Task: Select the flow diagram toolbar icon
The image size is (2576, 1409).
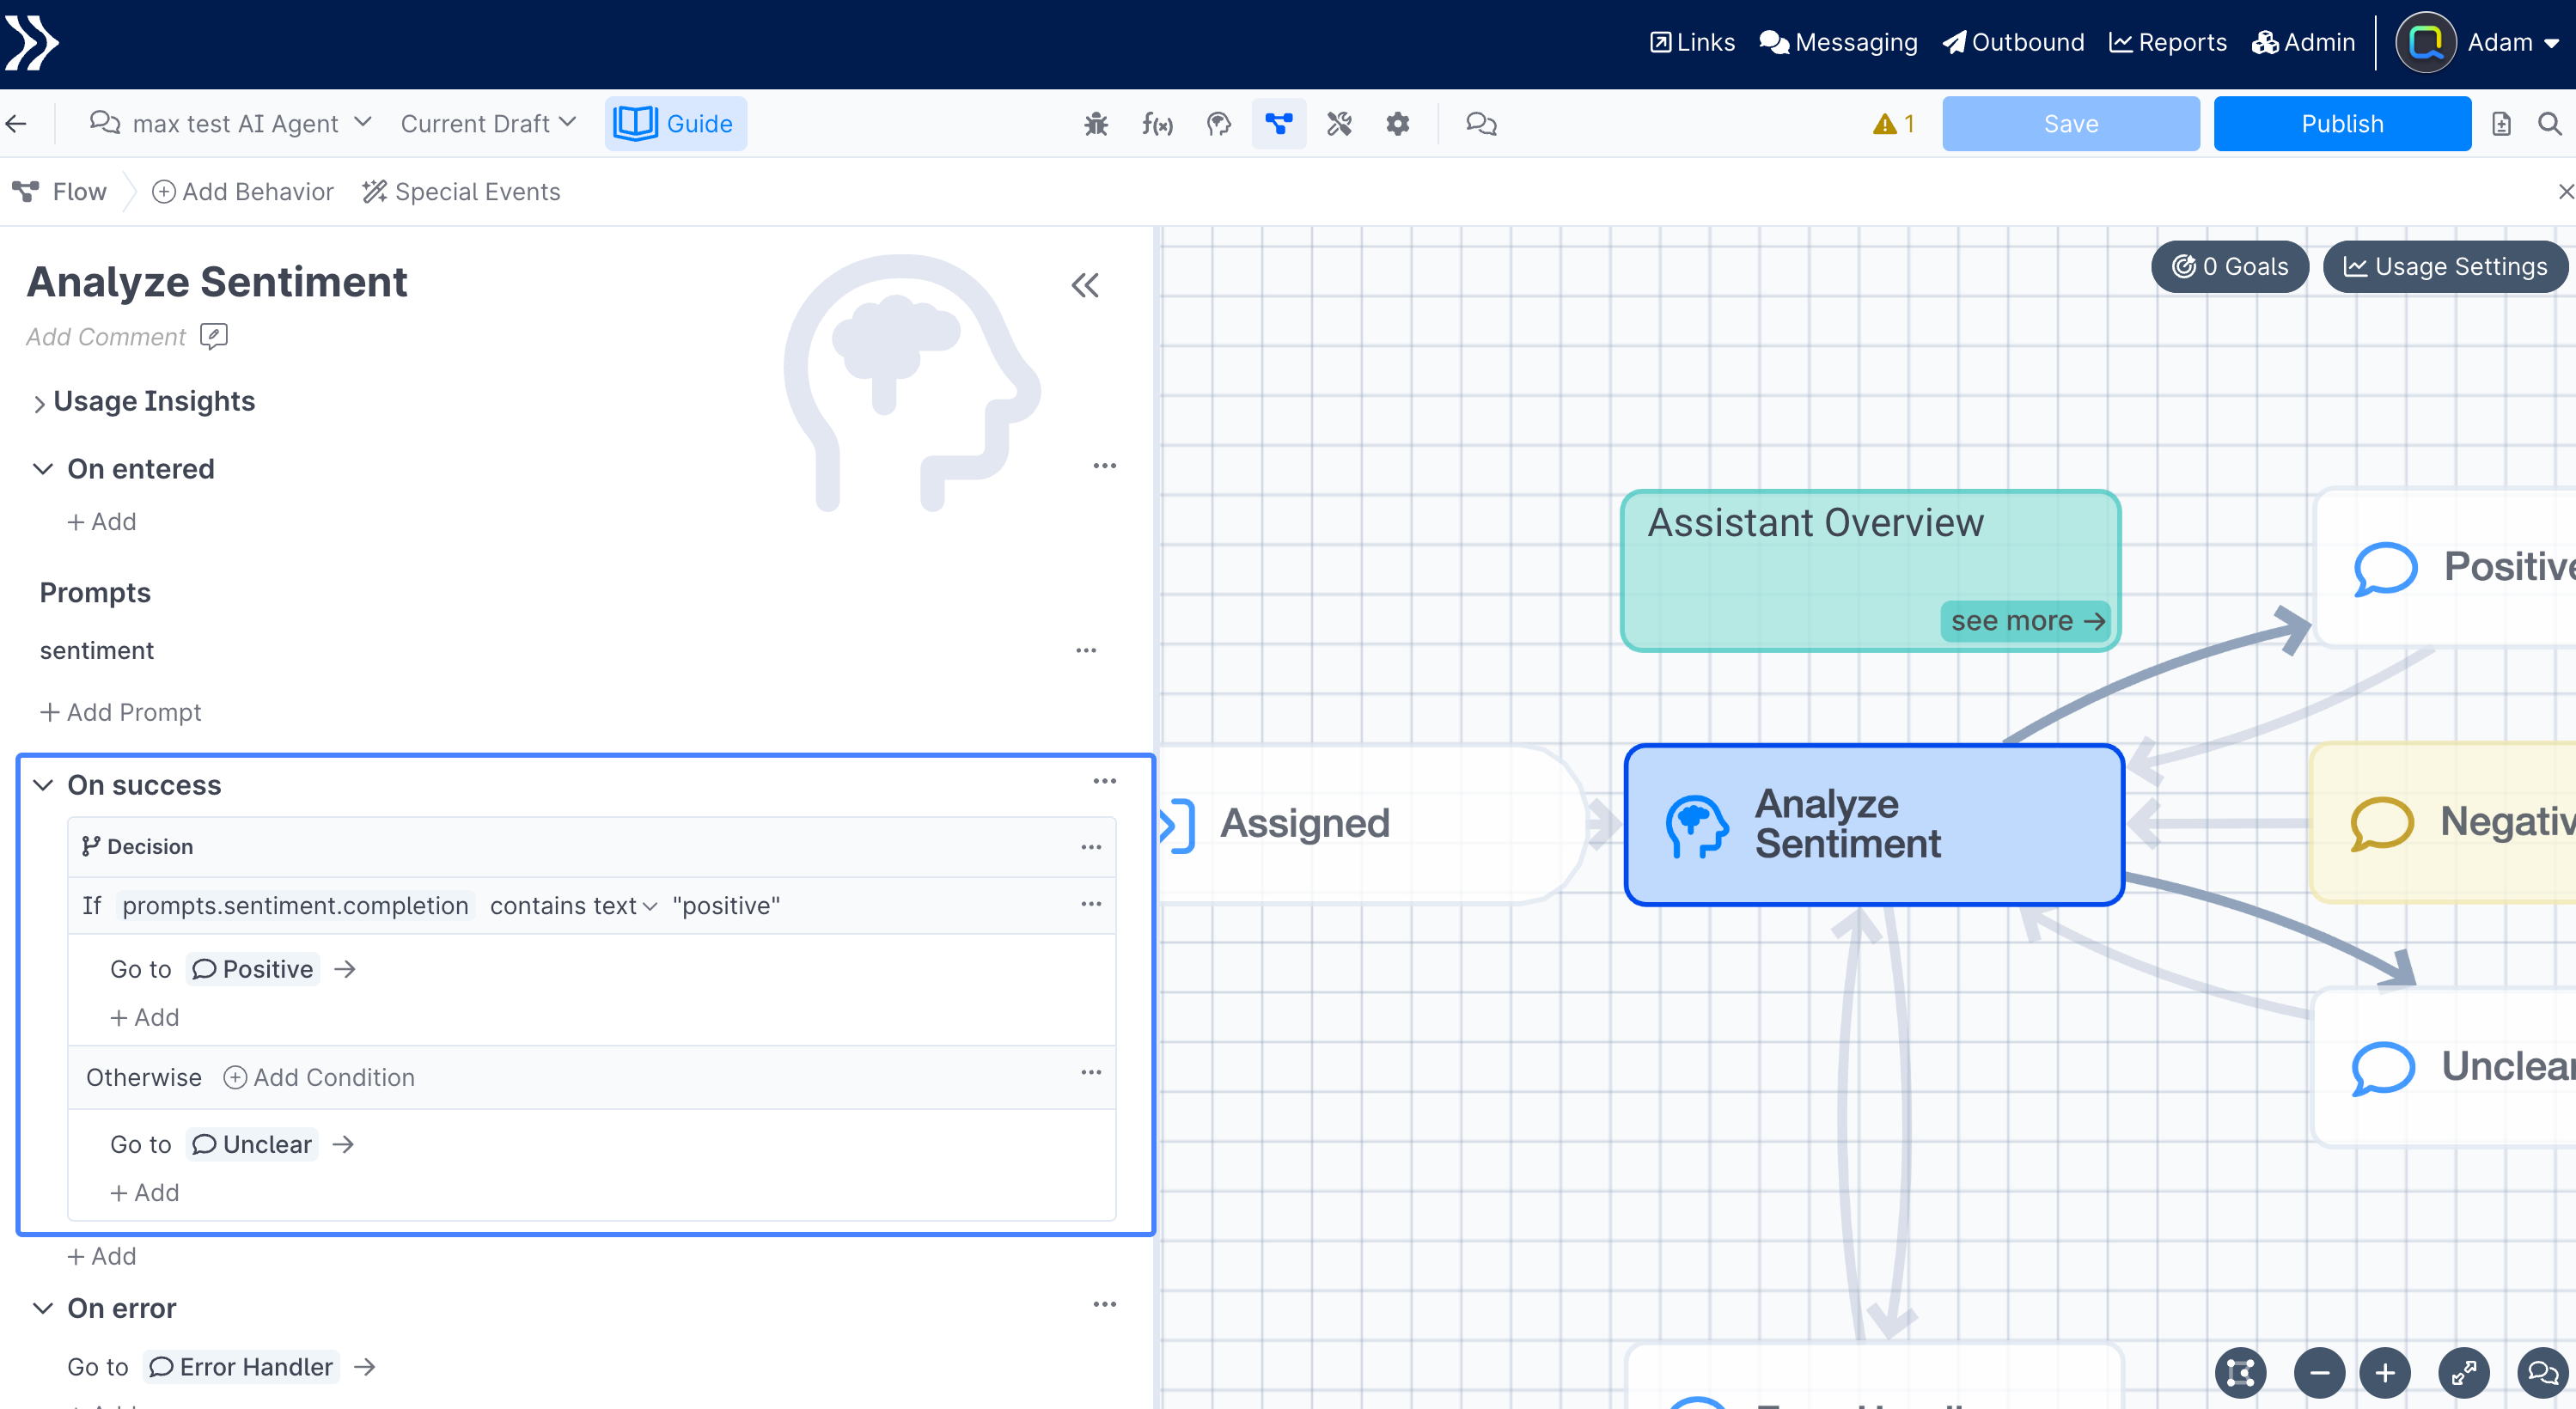Action: (x=1279, y=124)
